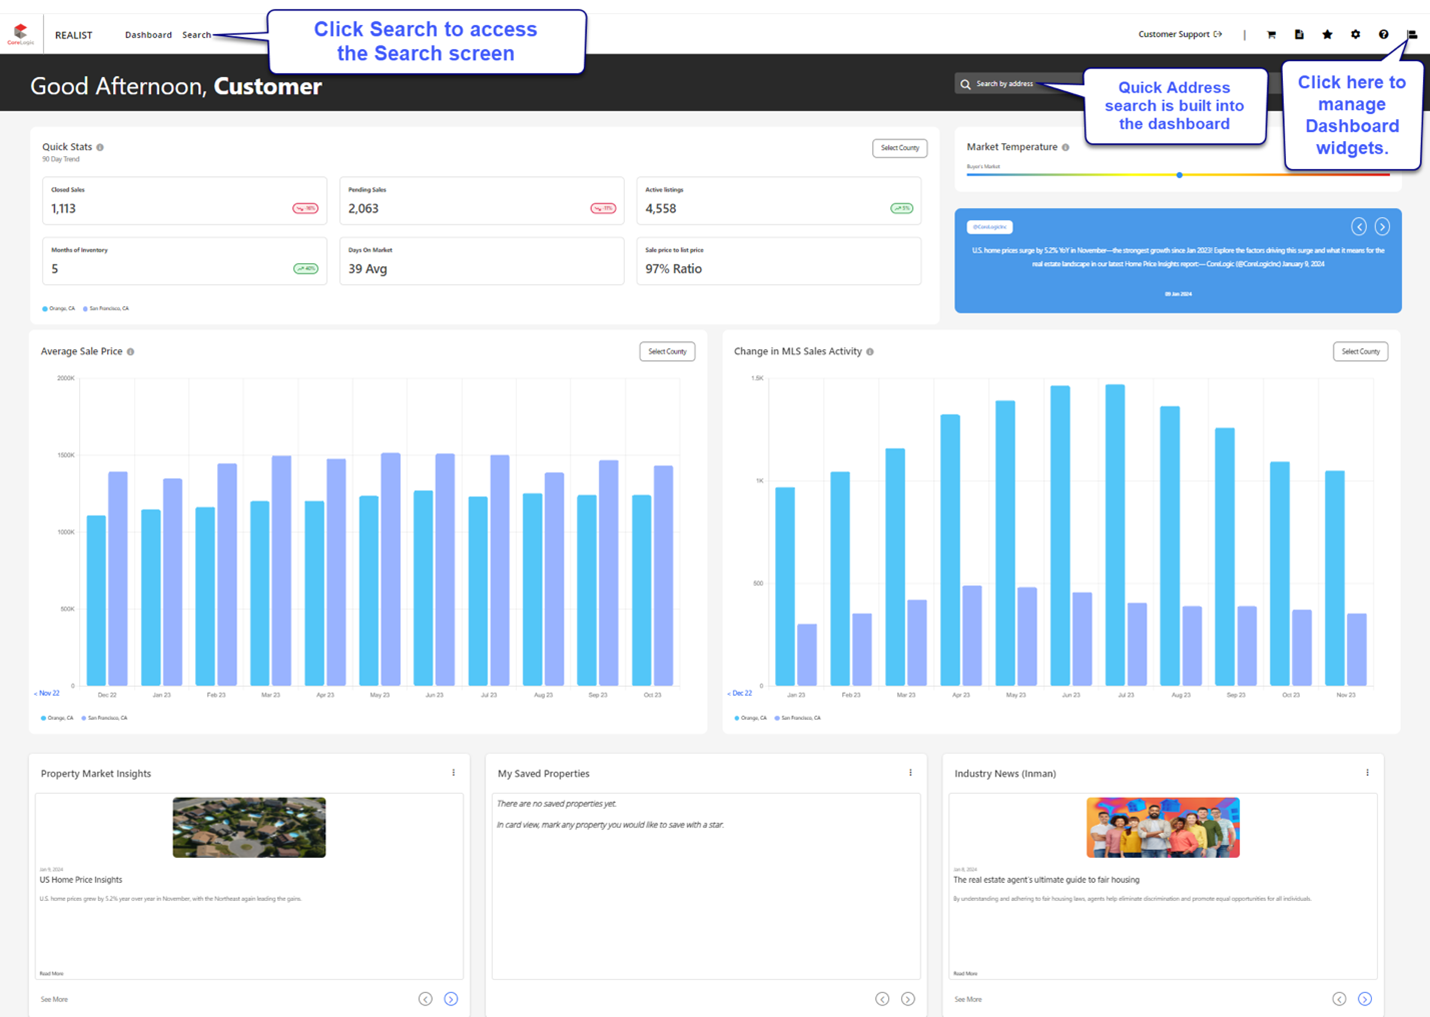This screenshot has width=1430, height=1017.
Task: Toggle San Francisco, CA series in Average Sale Price
Action: coord(105,718)
